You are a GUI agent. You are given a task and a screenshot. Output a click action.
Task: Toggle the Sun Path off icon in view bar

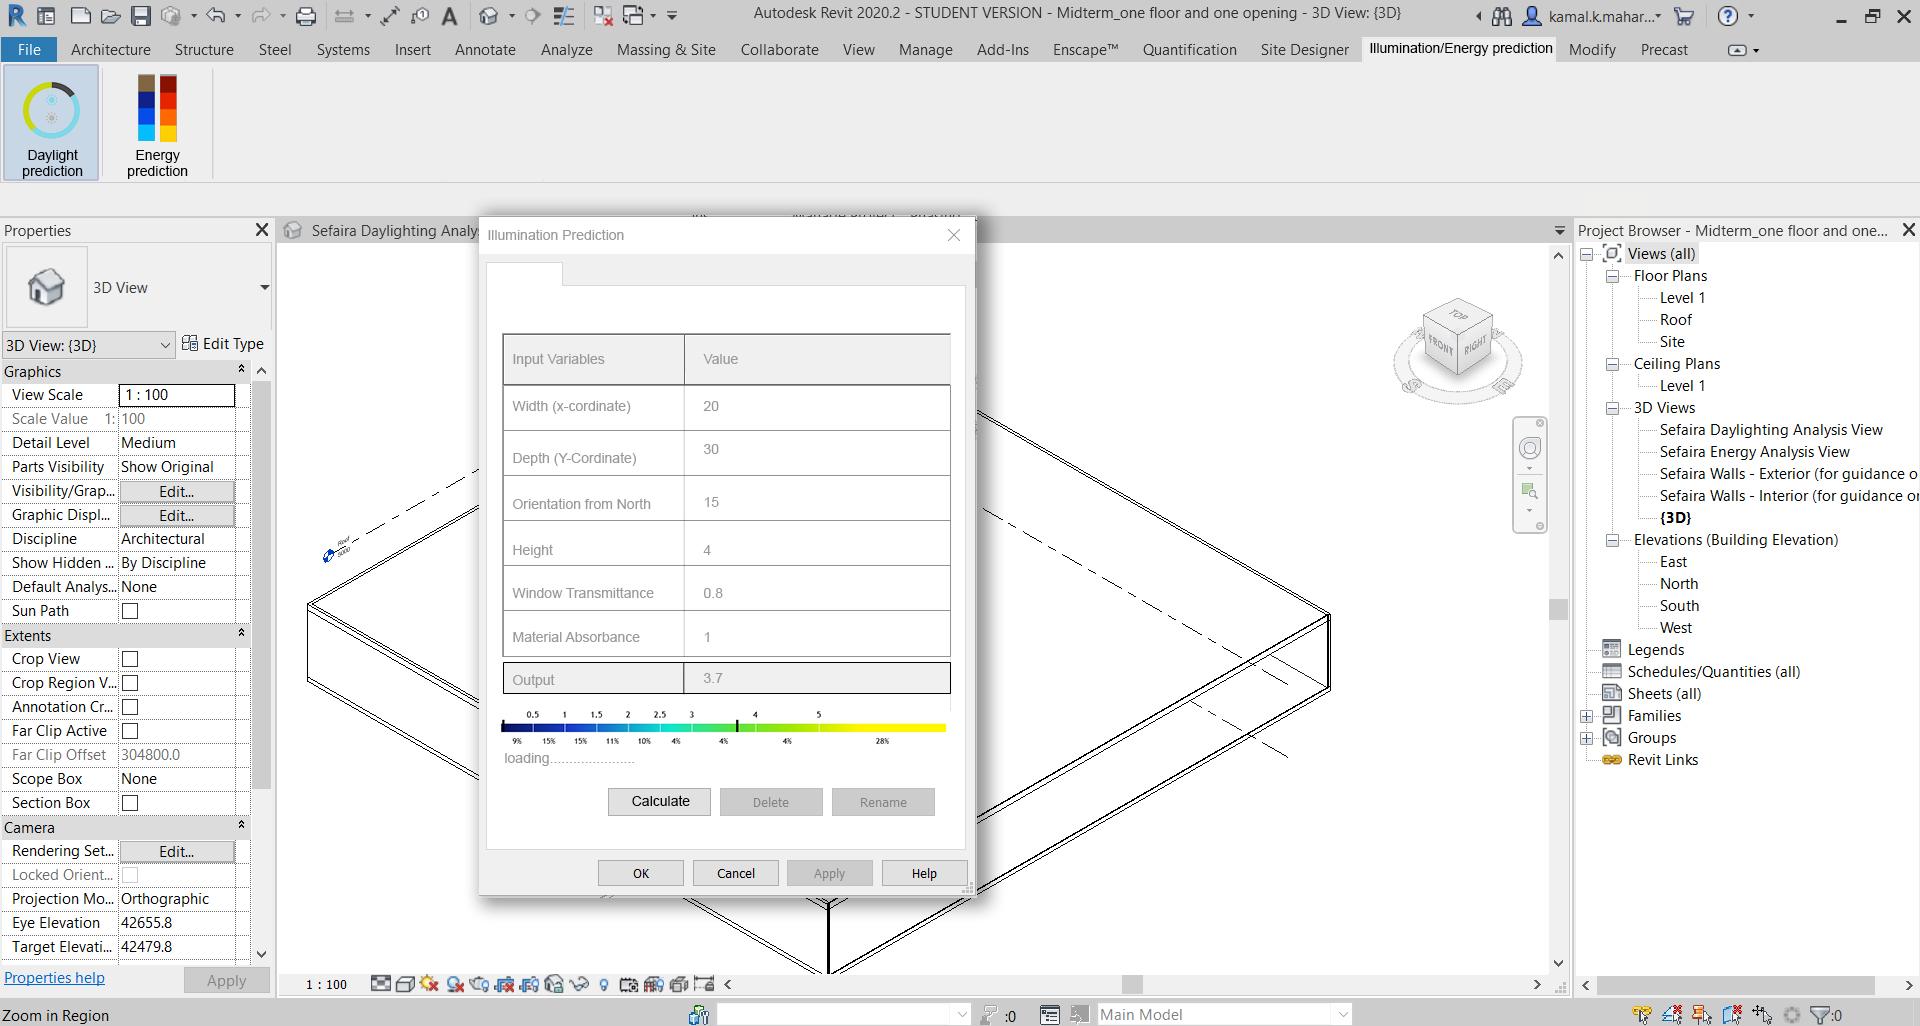pos(430,985)
